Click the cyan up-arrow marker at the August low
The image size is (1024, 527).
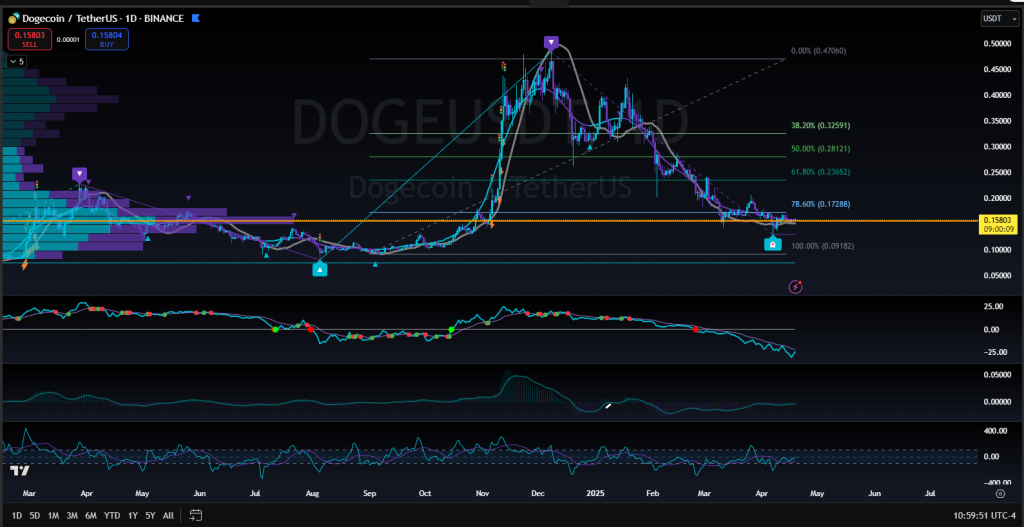tap(320, 268)
